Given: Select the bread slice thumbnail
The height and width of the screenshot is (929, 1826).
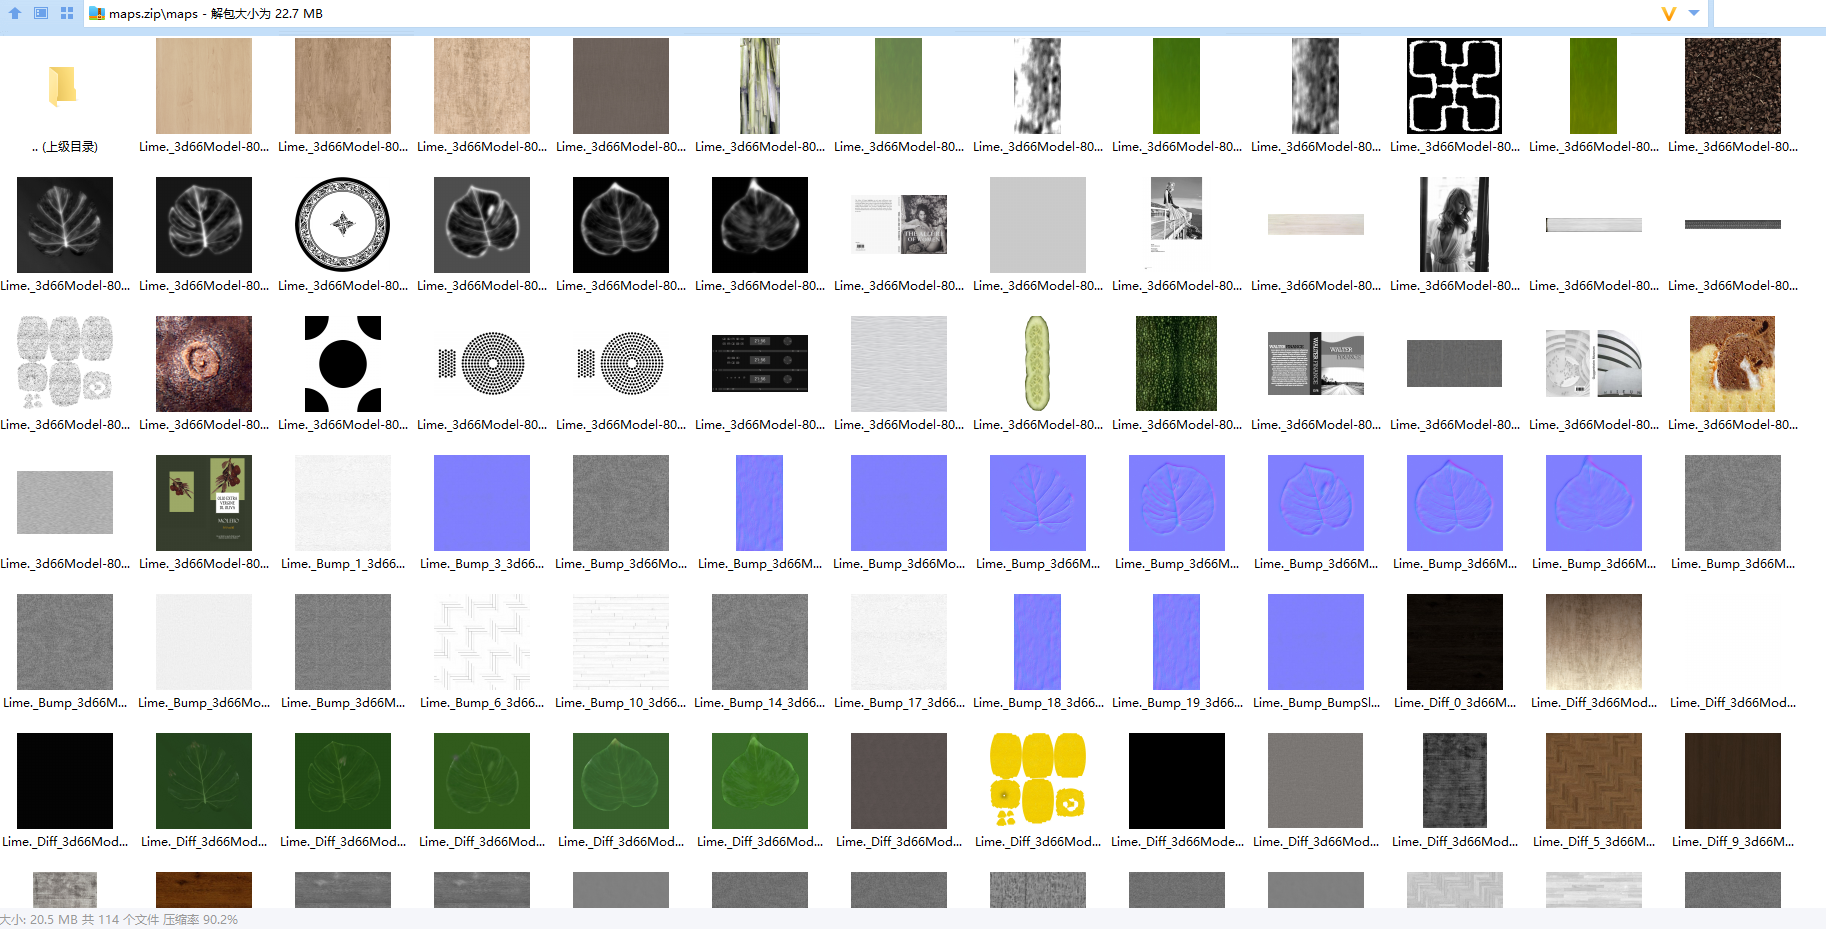Looking at the screenshot, I should coord(1733,364).
